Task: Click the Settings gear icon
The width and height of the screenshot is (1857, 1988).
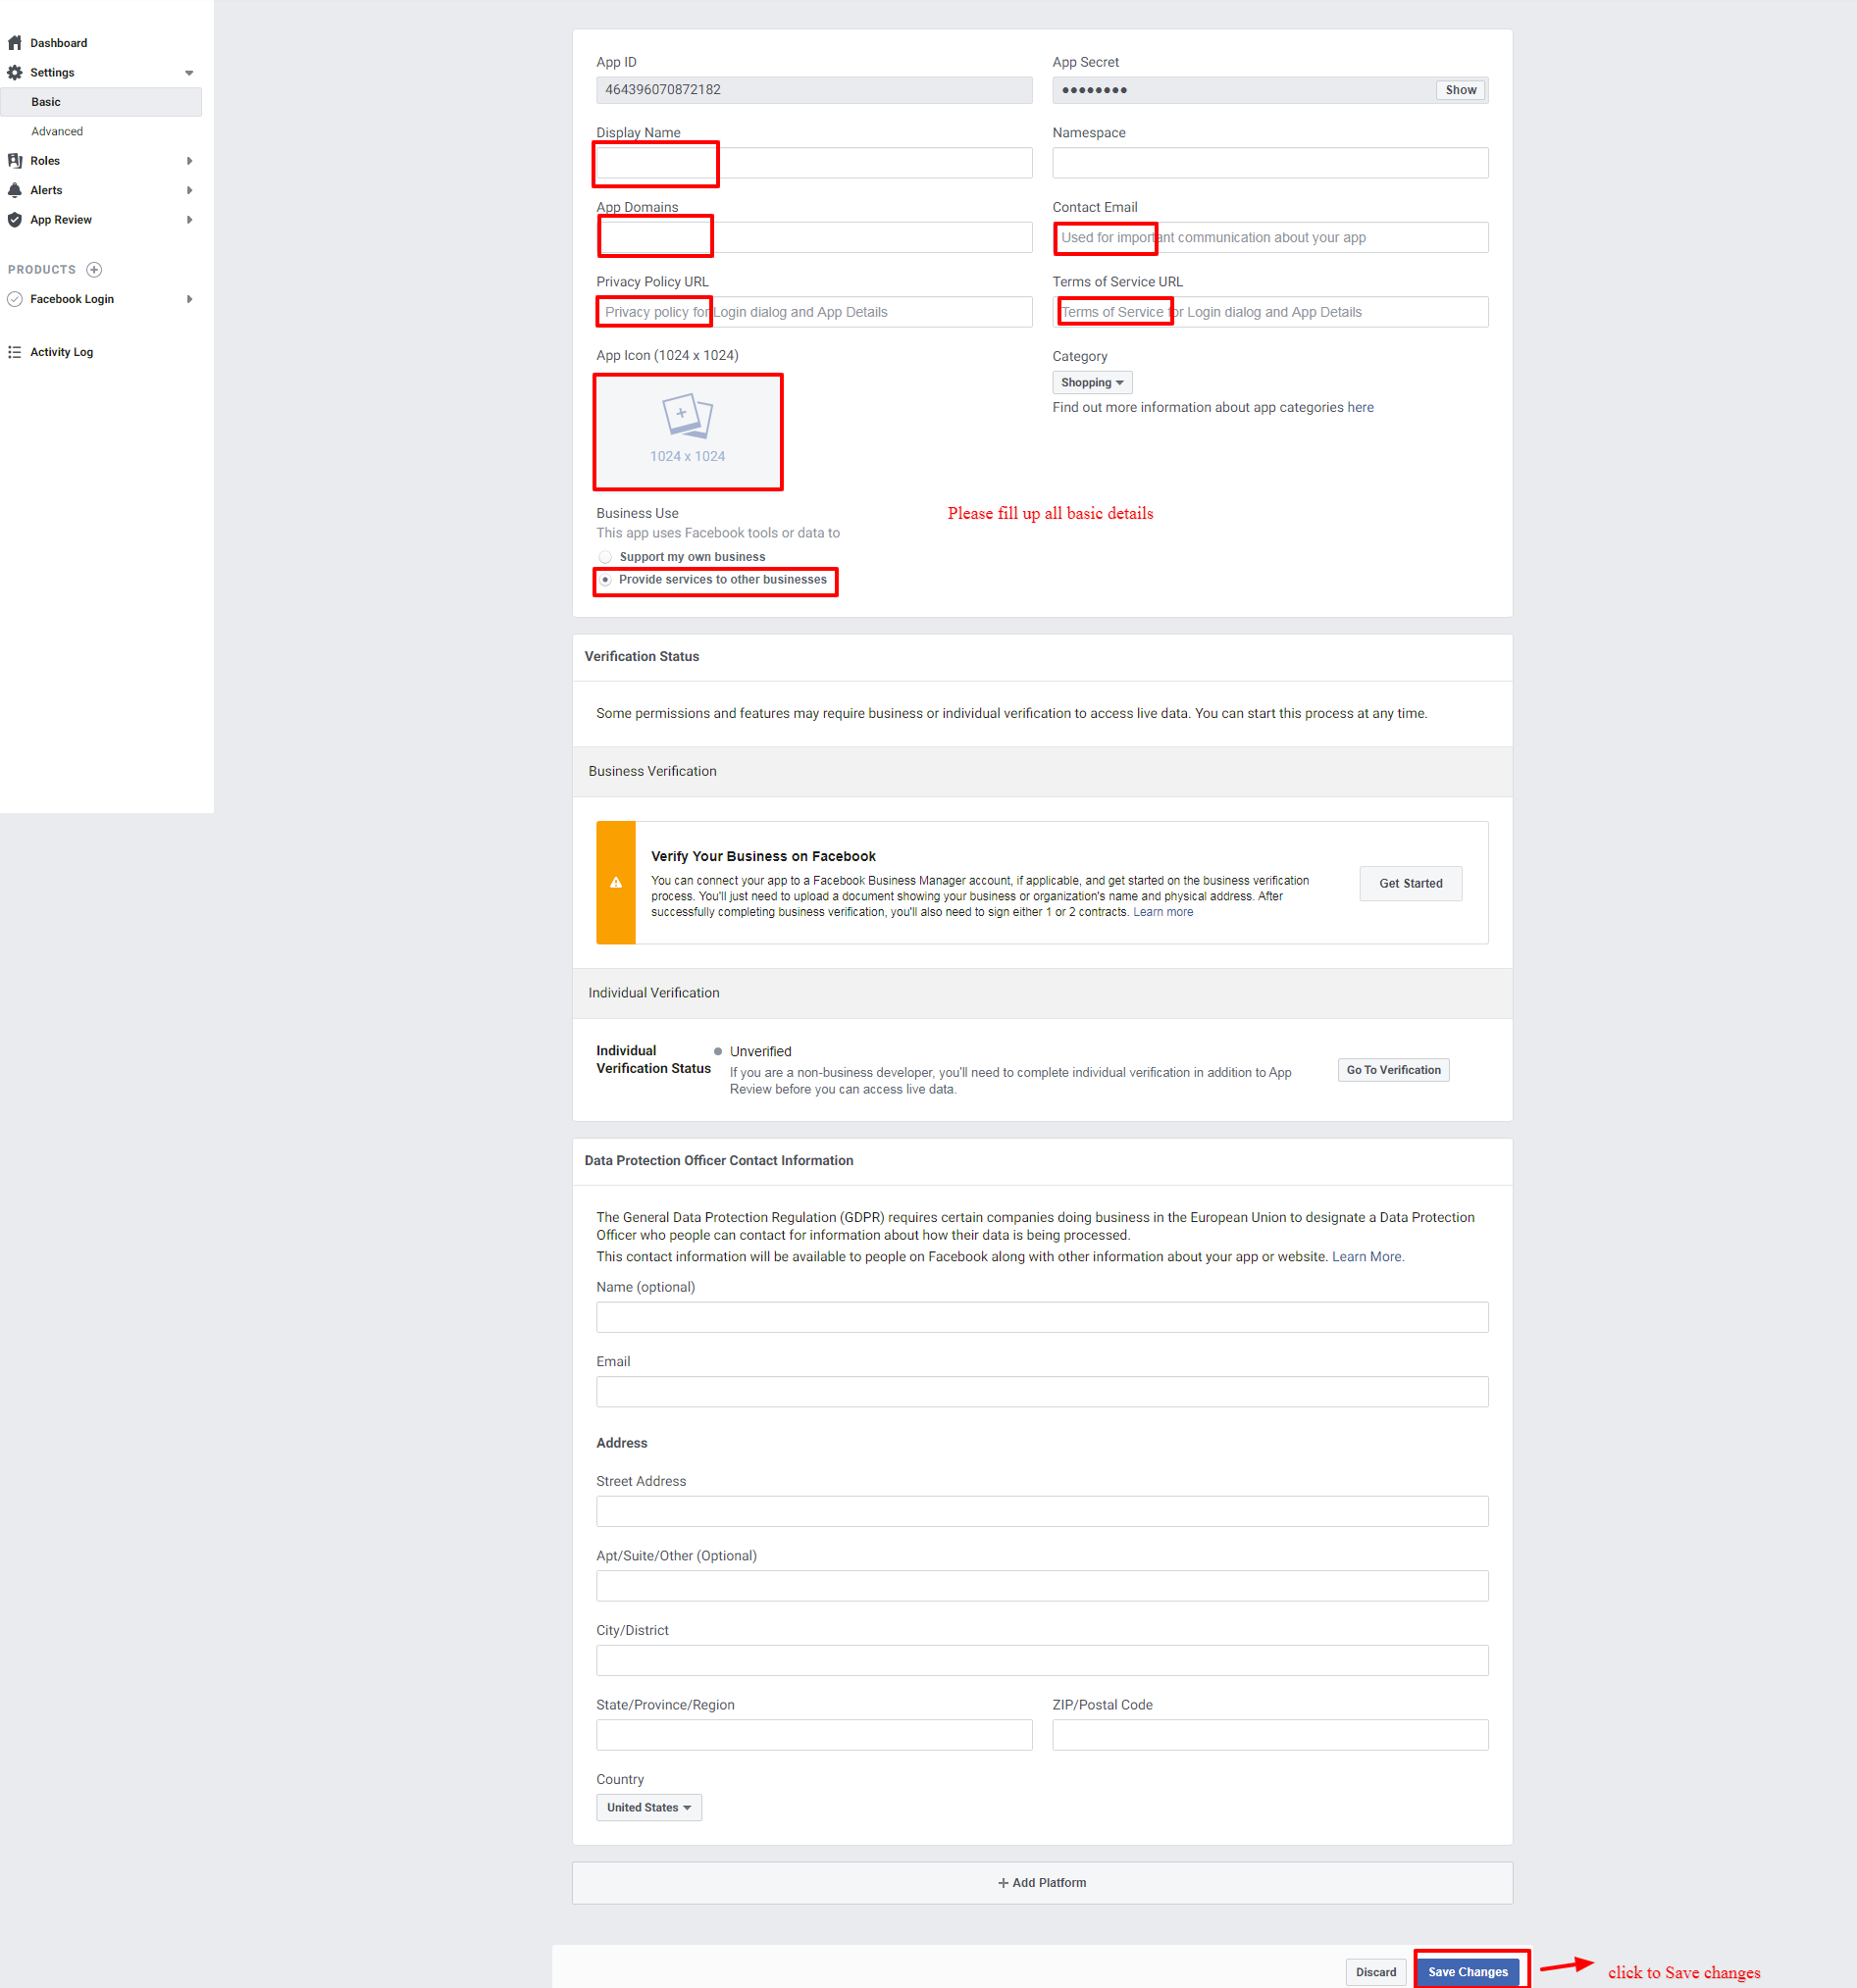Action: tap(15, 73)
